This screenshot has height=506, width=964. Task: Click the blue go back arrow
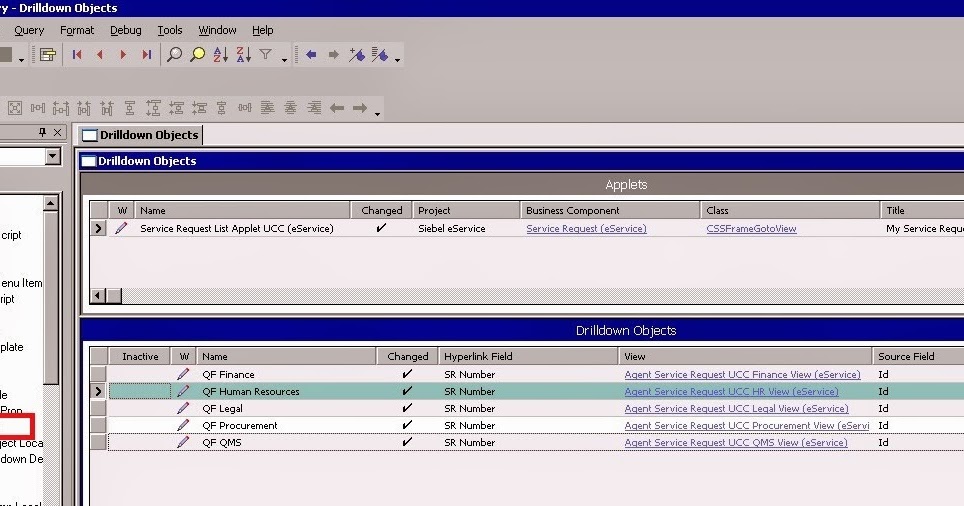(x=311, y=55)
